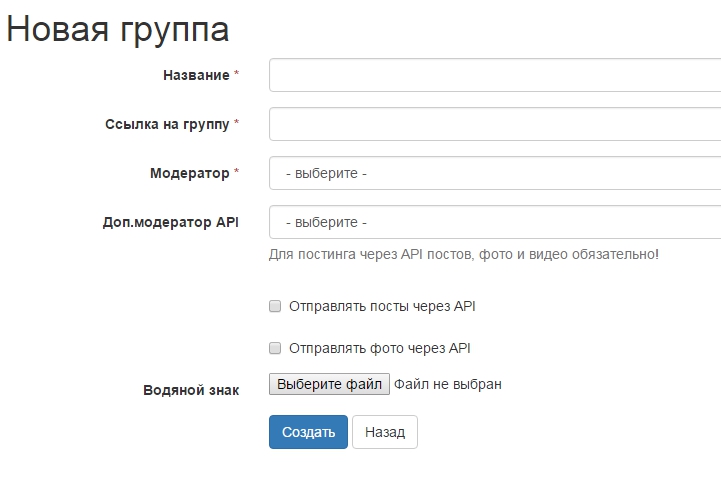Go back using the Назад button
The height and width of the screenshot is (484, 721).
coord(385,432)
